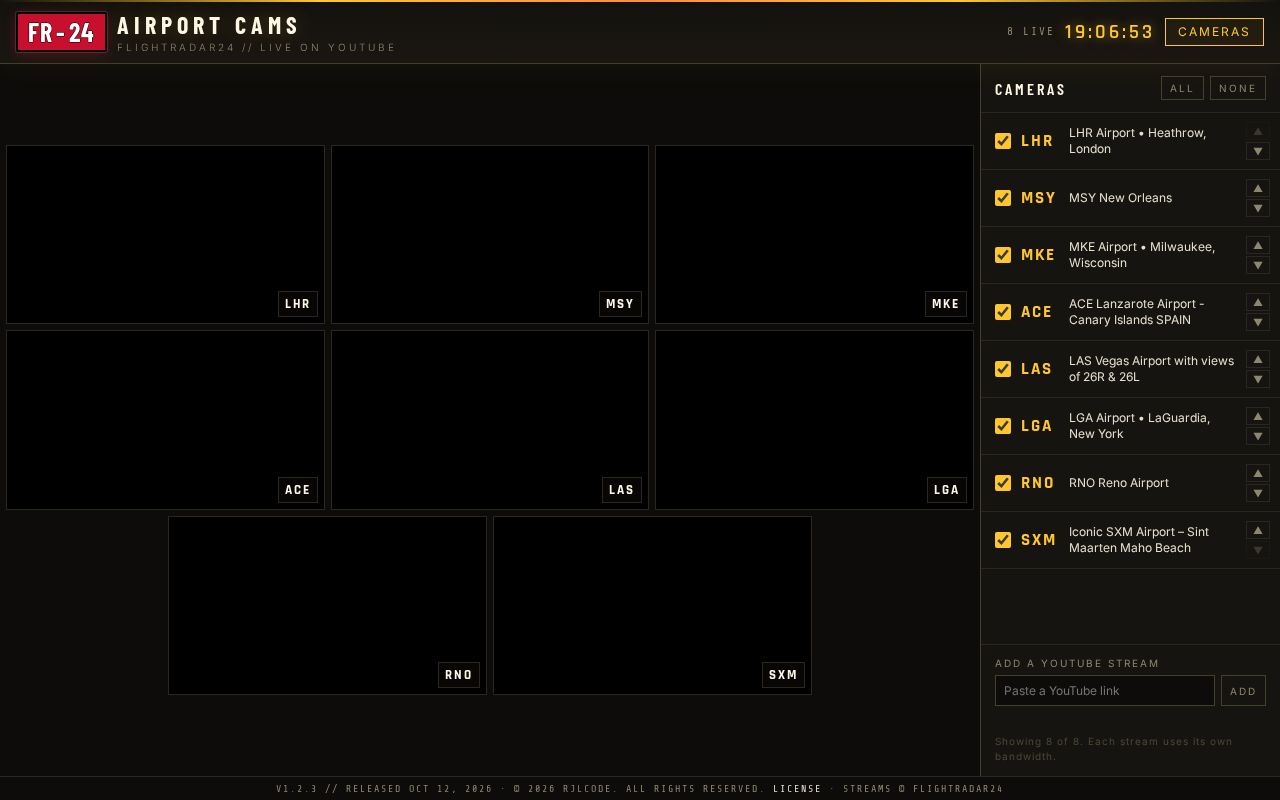Move LGA camera up in list

pyautogui.click(x=1258, y=416)
